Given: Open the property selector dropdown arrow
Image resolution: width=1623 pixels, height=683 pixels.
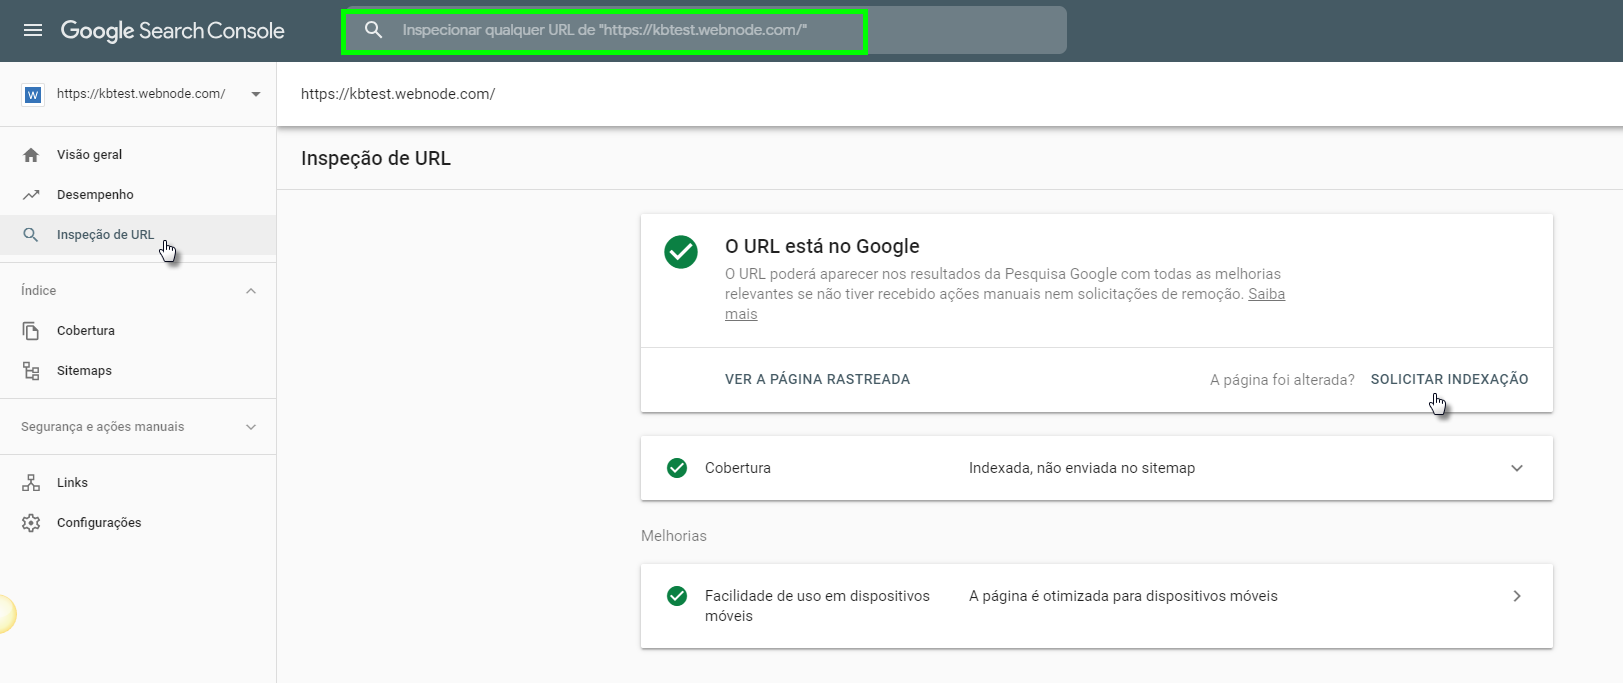Looking at the screenshot, I should coord(256,94).
